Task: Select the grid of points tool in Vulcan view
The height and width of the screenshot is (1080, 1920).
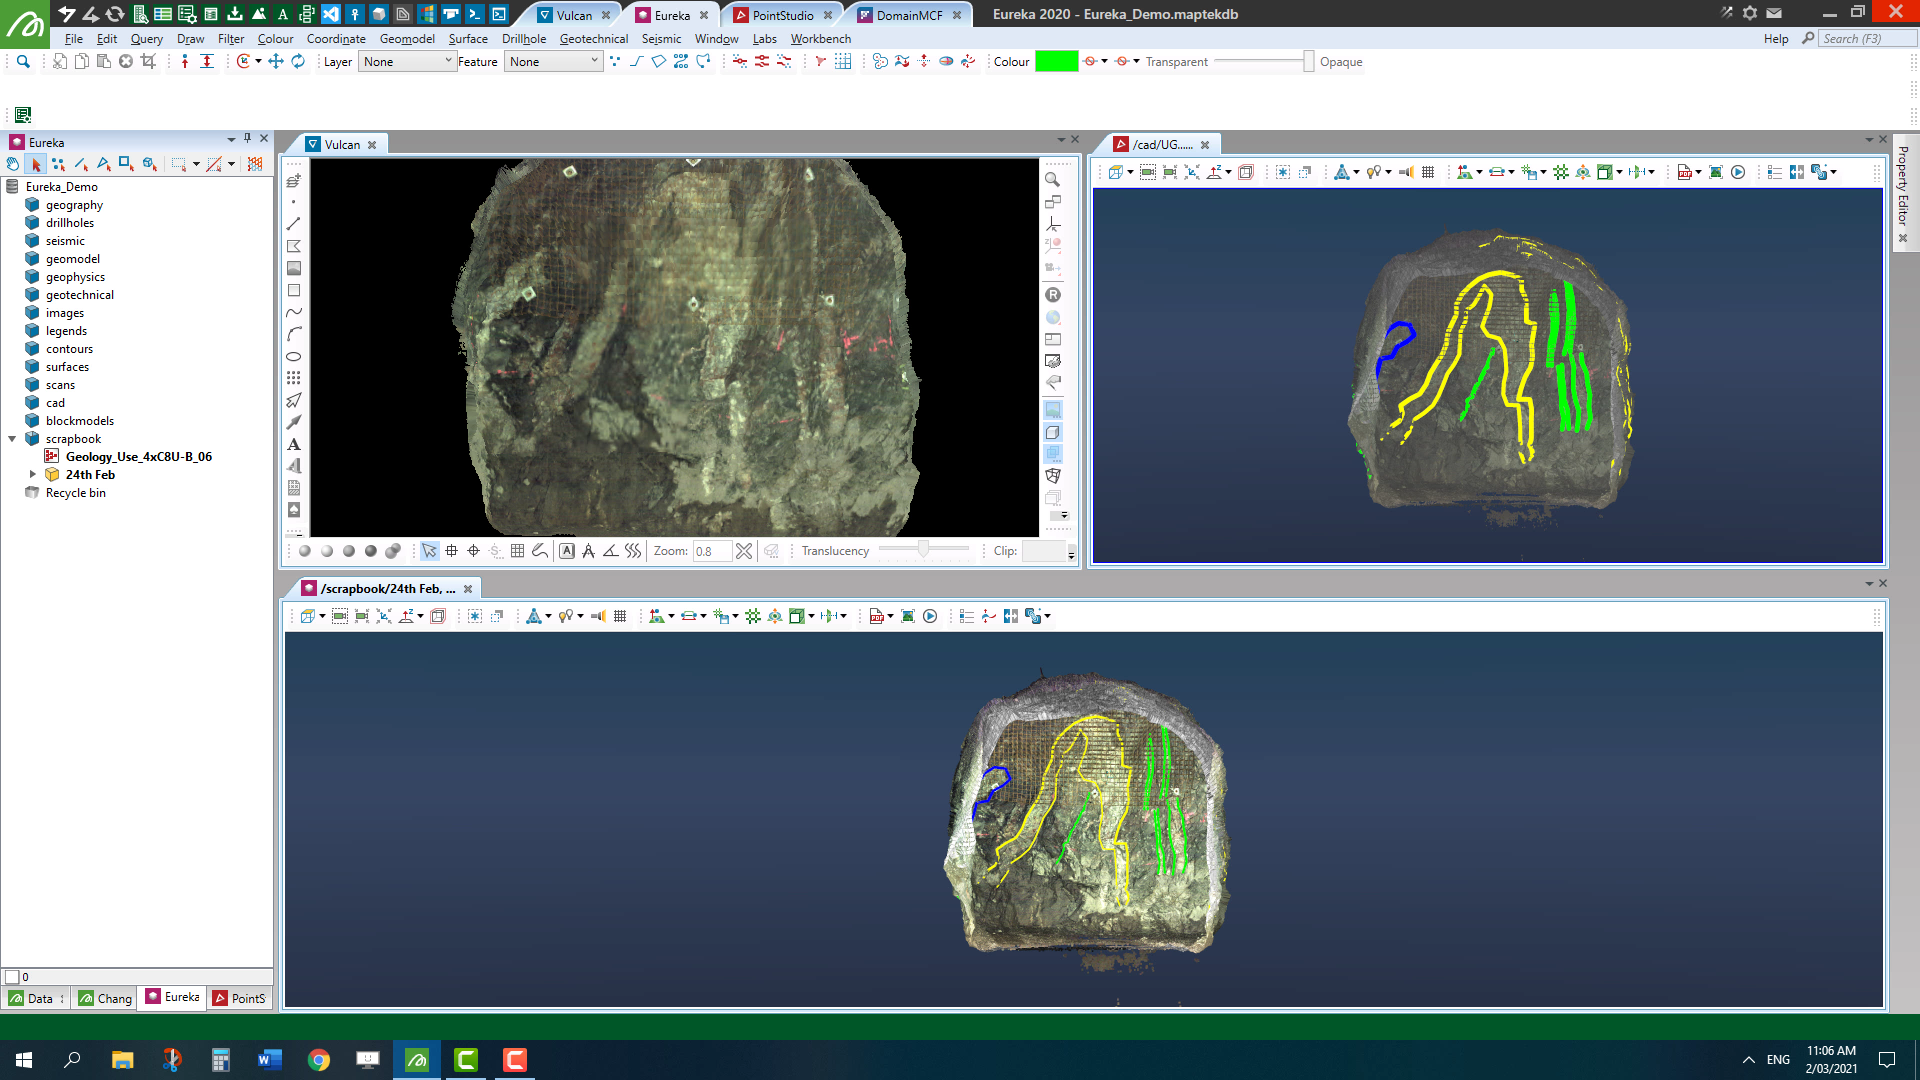Action: click(x=294, y=378)
